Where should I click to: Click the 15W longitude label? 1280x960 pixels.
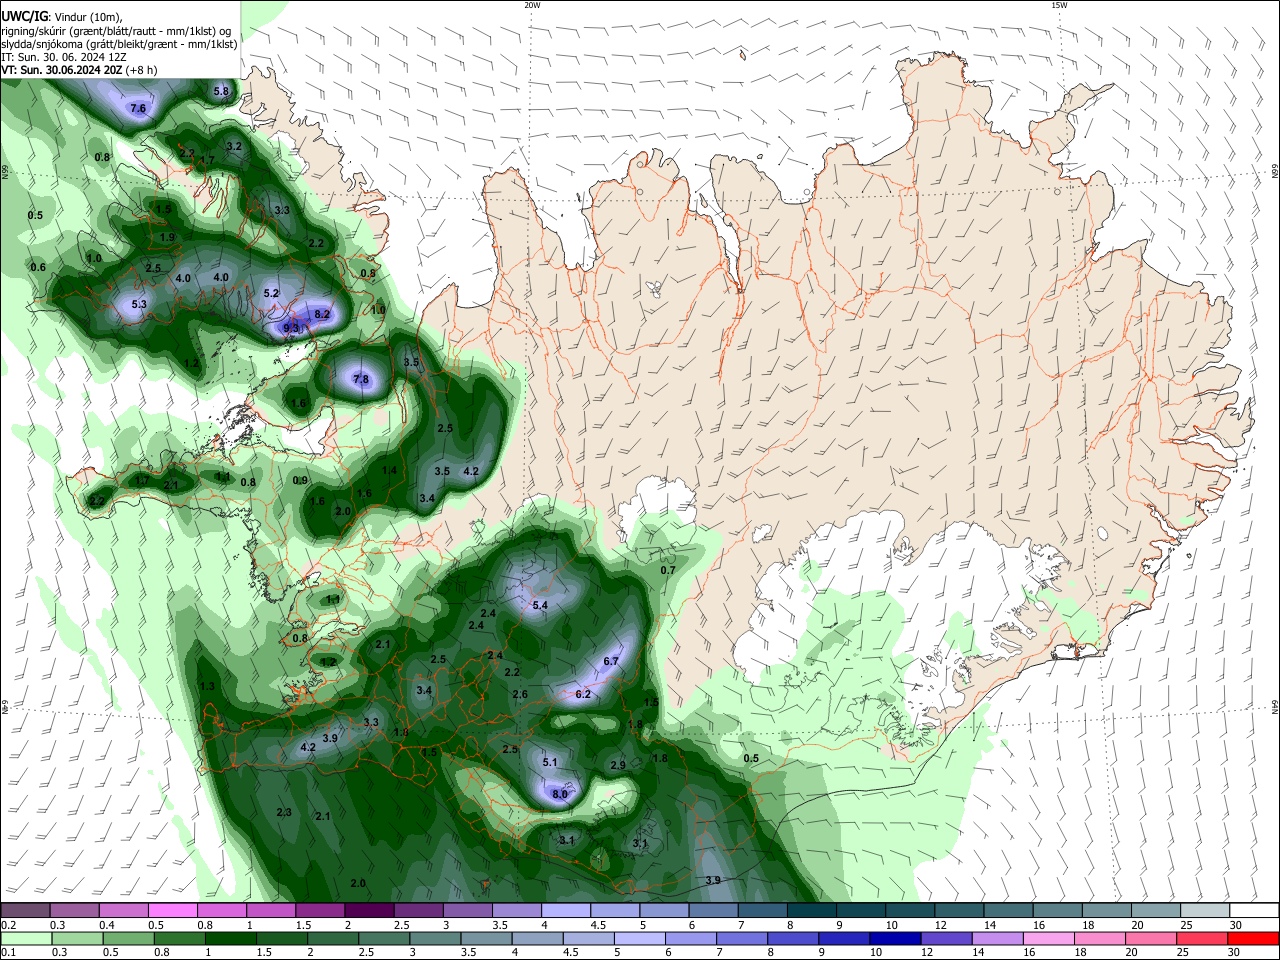click(x=1059, y=5)
